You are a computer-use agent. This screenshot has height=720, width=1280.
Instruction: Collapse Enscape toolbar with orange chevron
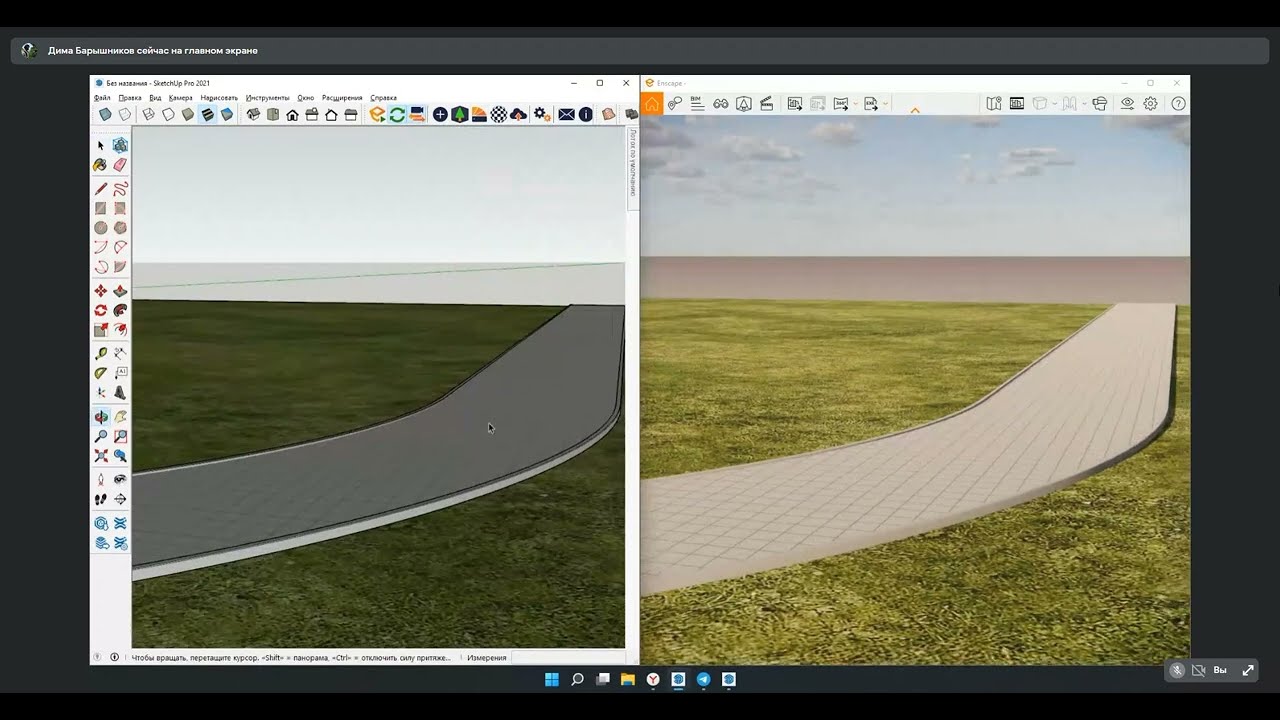(914, 109)
